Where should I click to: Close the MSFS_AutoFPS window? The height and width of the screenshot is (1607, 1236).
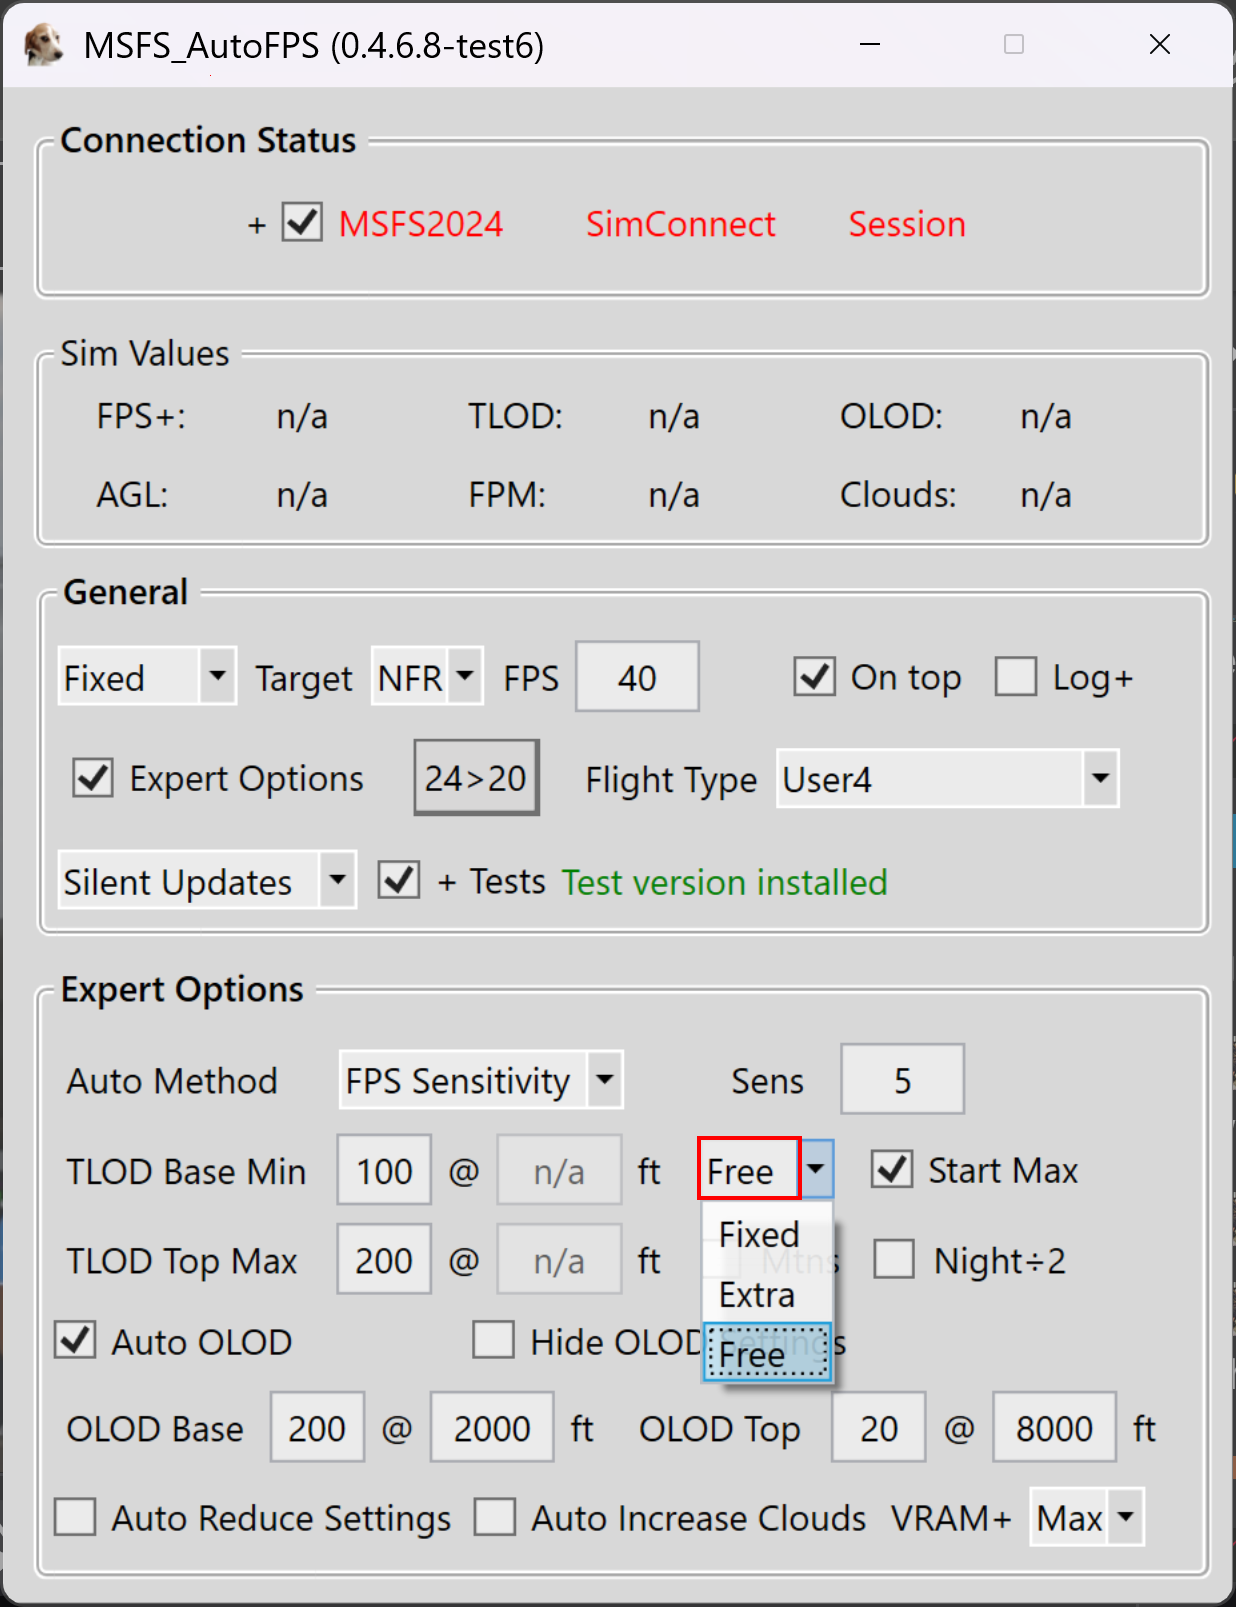pyautogui.click(x=1160, y=44)
